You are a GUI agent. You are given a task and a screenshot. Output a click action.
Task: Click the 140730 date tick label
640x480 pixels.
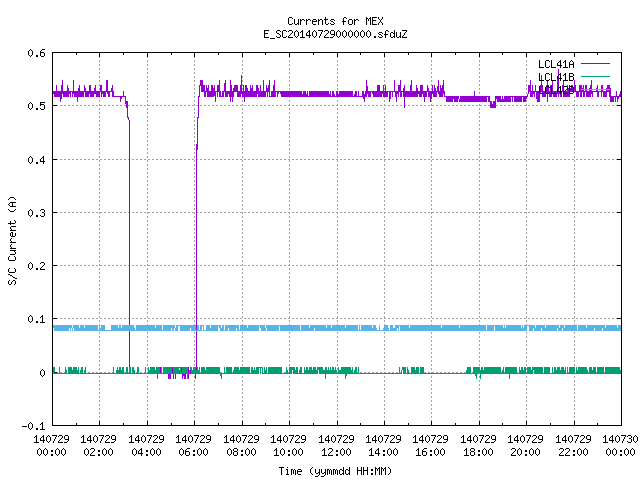click(620, 439)
